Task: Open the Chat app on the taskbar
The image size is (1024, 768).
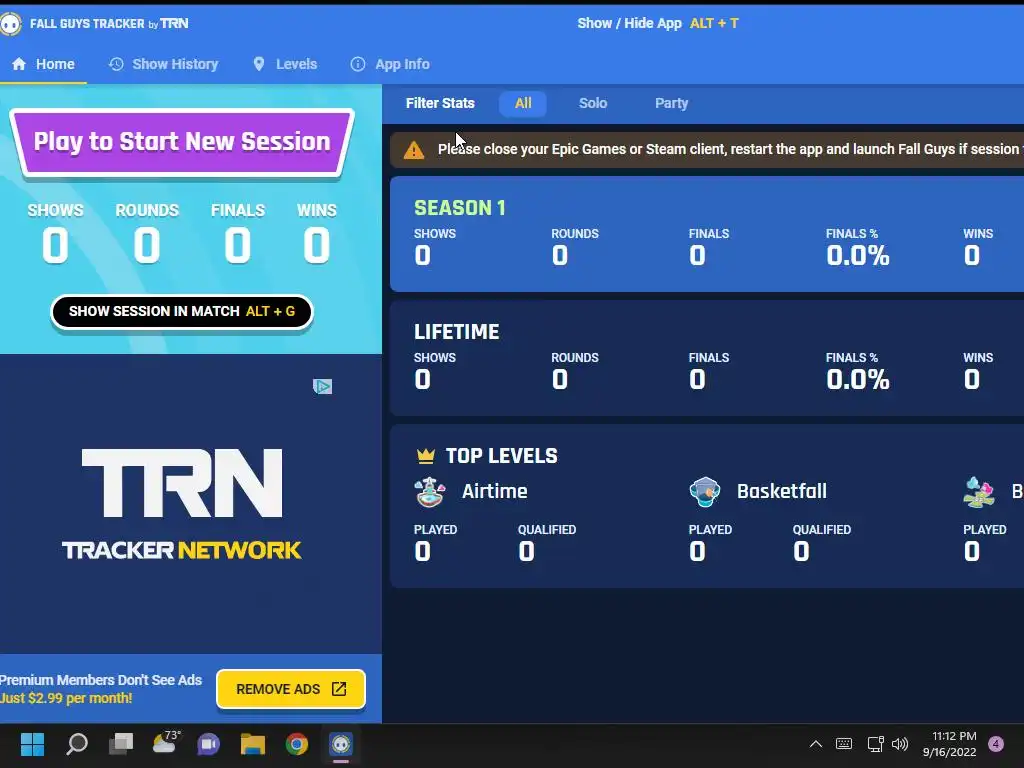Action: click(208, 744)
